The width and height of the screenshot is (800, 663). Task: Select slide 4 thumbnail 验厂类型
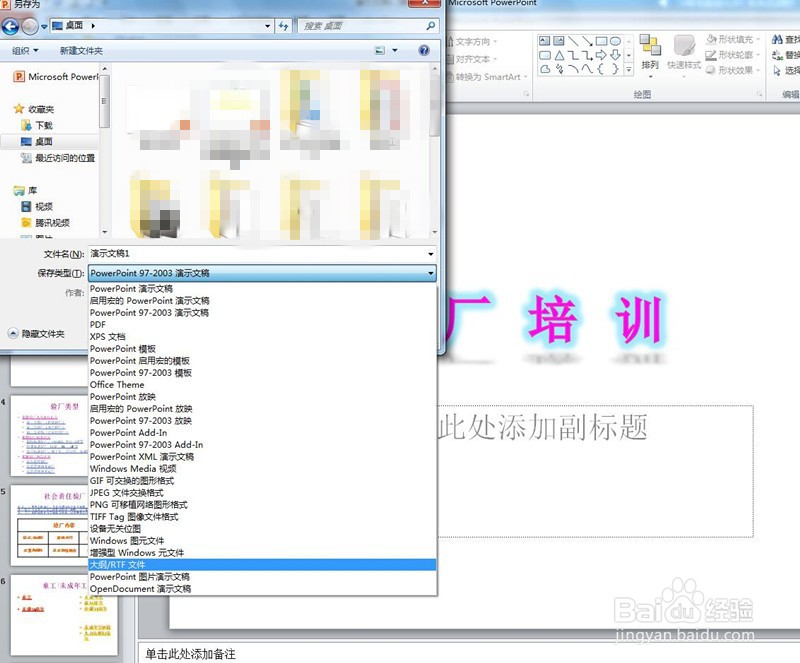(49, 435)
